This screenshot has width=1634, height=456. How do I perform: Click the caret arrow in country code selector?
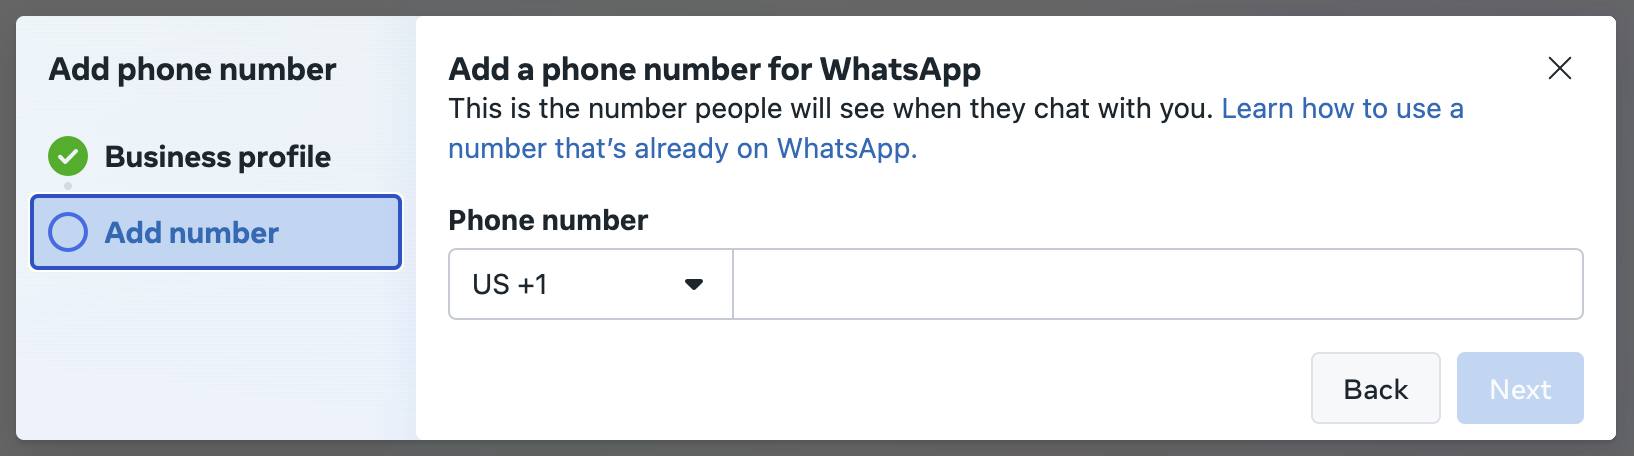(693, 285)
